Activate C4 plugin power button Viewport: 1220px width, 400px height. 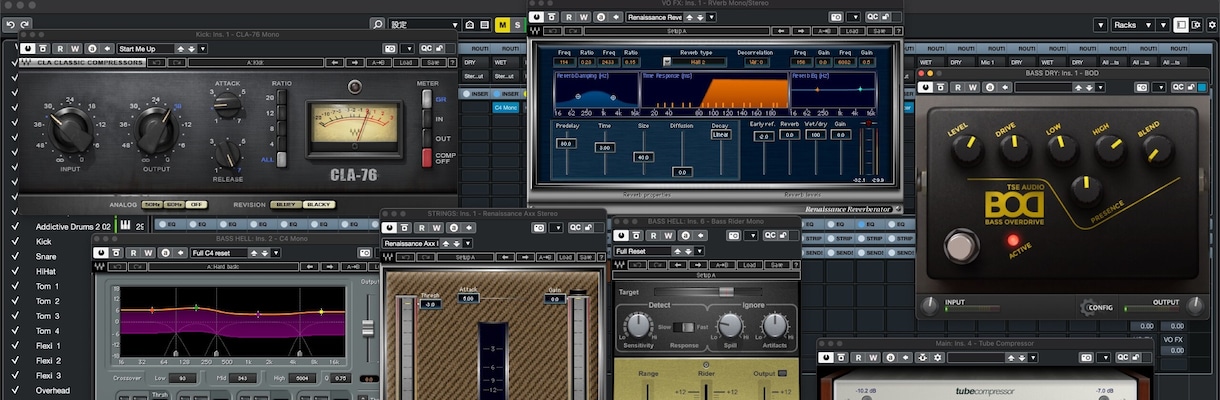(102, 254)
